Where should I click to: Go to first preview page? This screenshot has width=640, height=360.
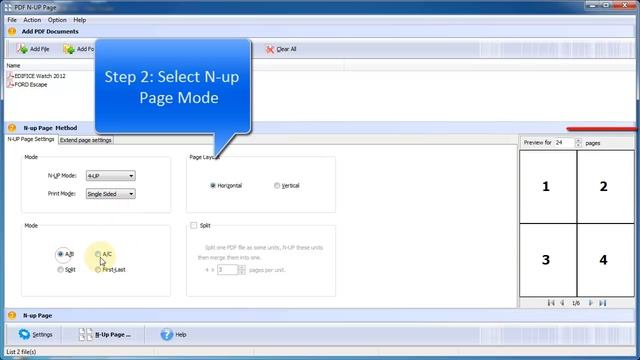pos(551,303)
